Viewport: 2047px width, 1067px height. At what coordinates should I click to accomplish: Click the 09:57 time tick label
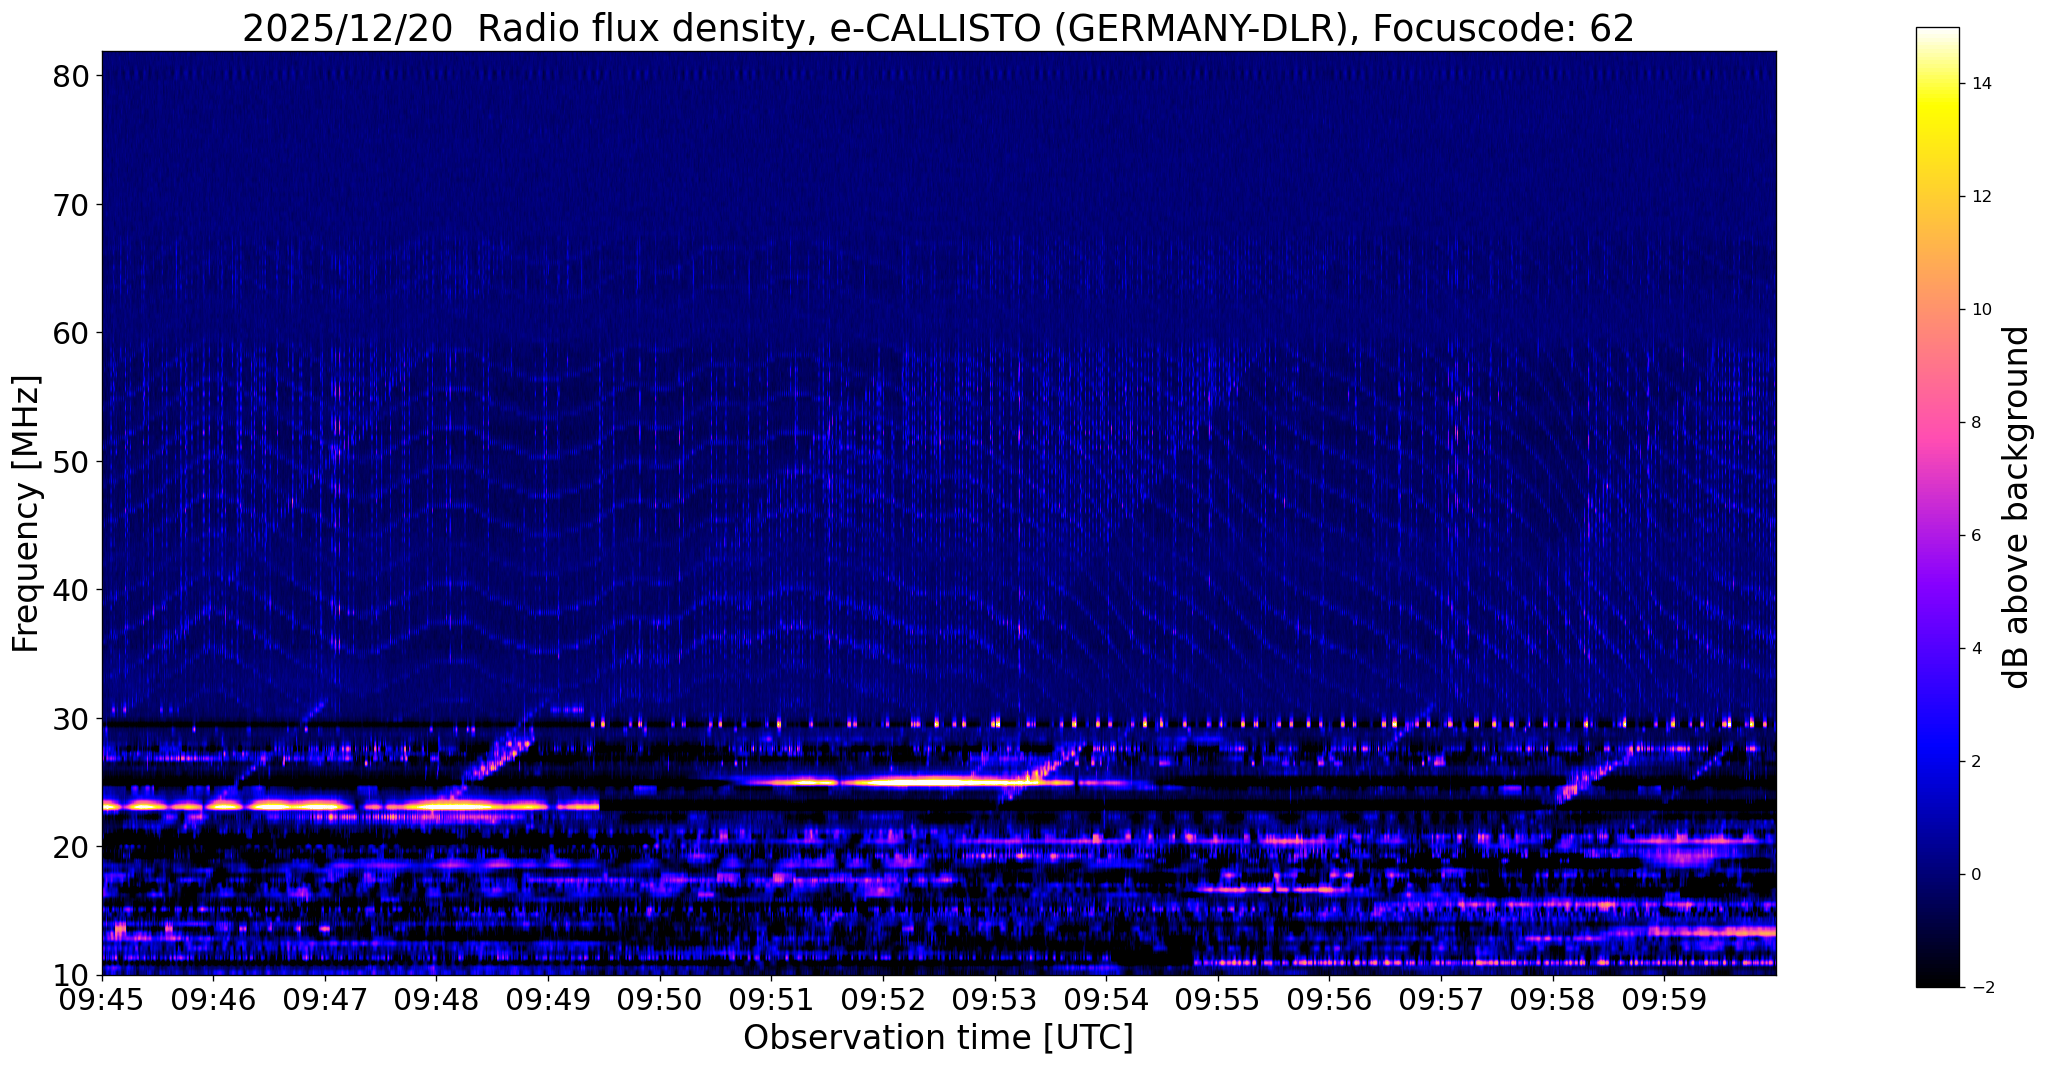pyautogui.click(x=1441, y=1000)
